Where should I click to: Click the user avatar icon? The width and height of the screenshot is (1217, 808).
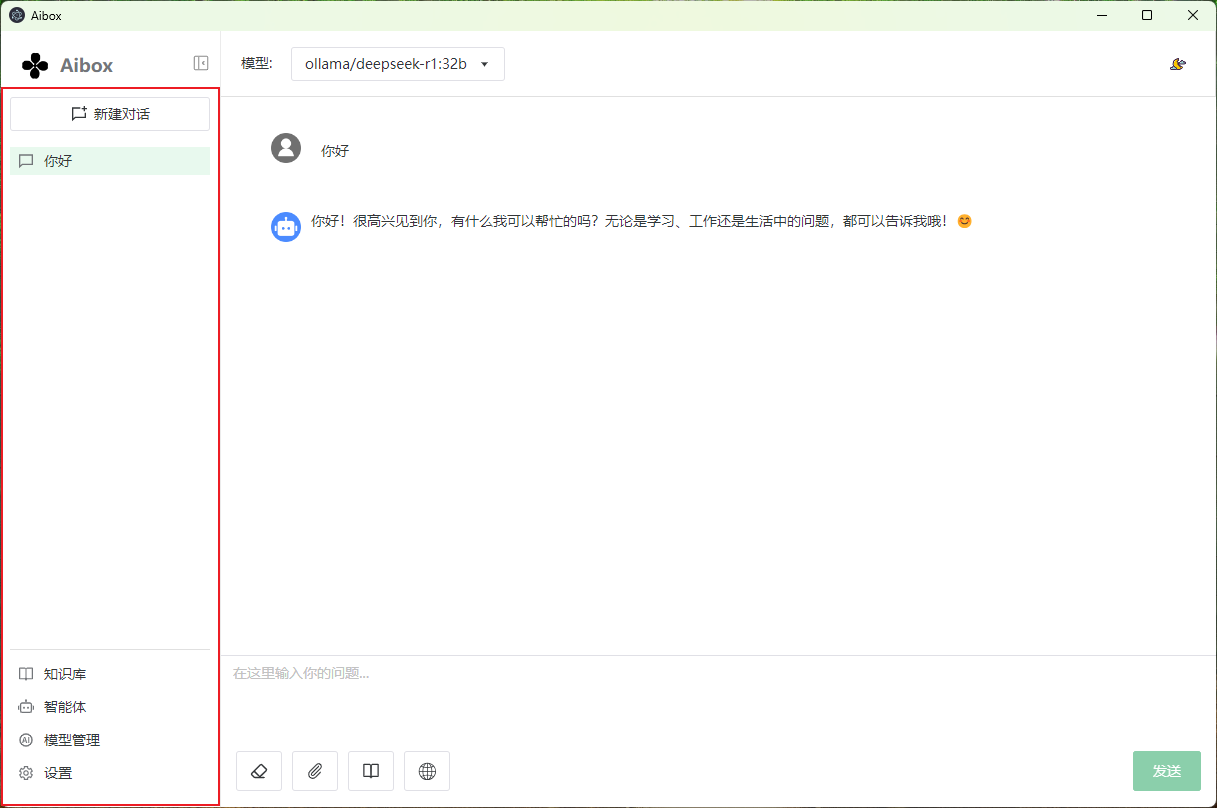286,148
